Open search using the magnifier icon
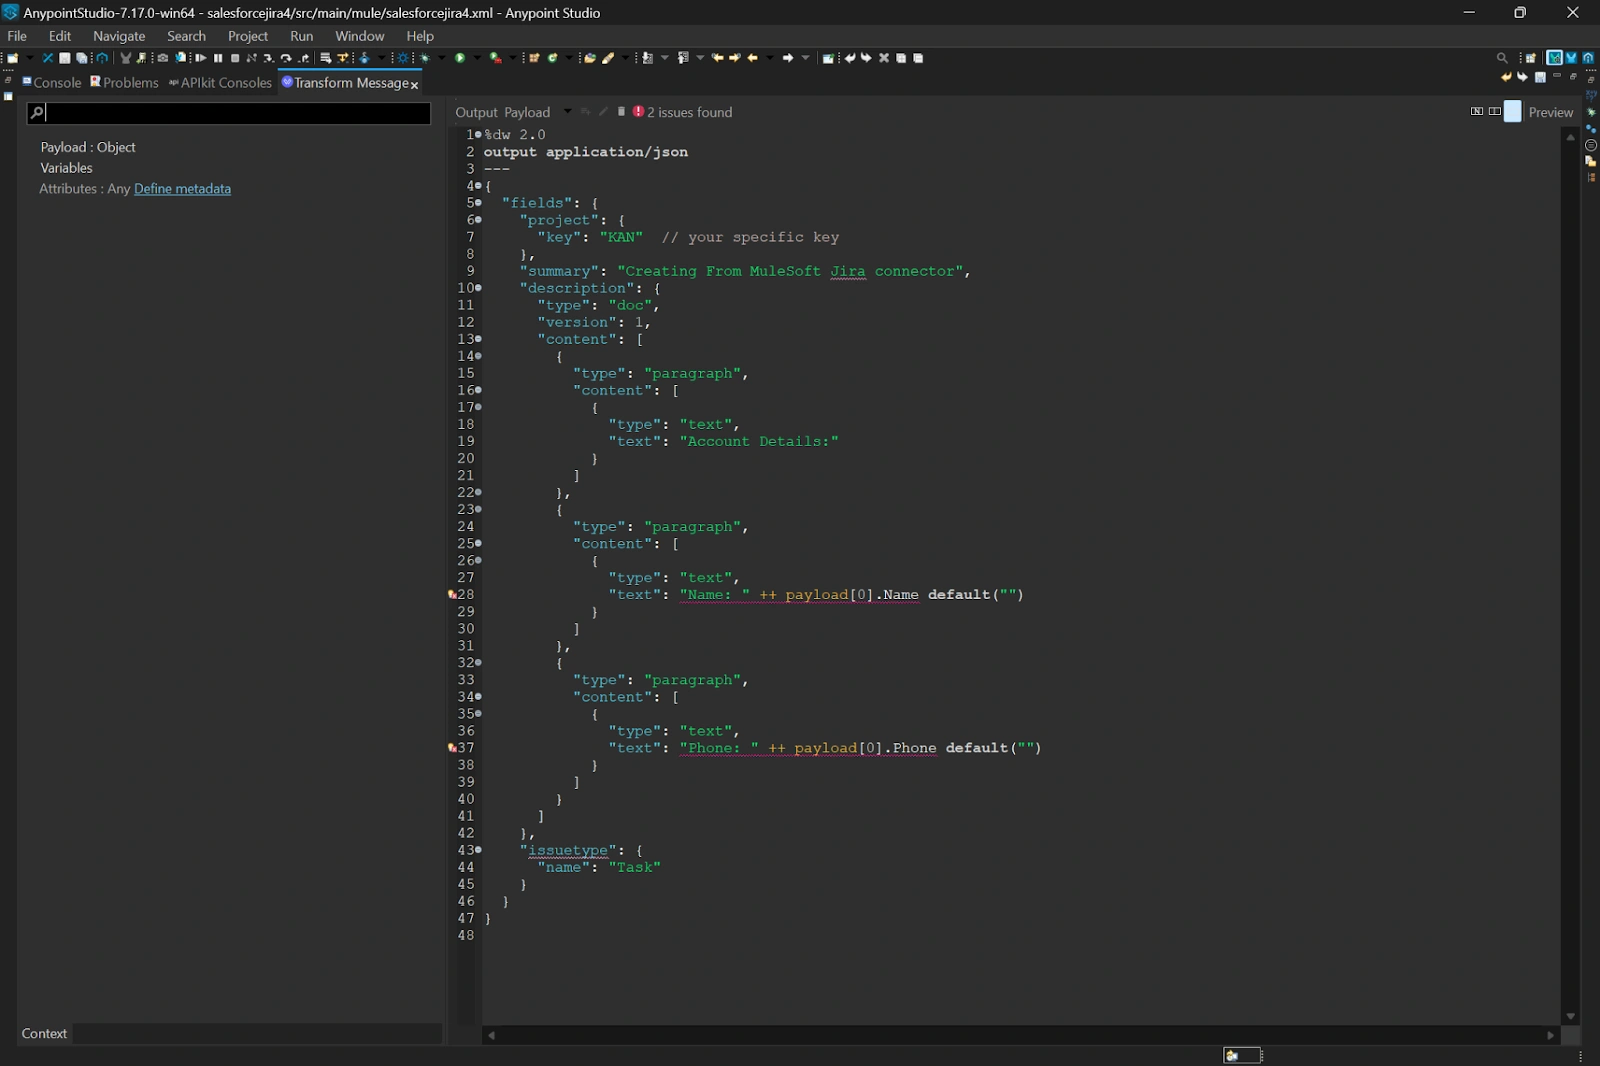Viewport: 1600px width, 1066px height. click(x=1502, y=58)
